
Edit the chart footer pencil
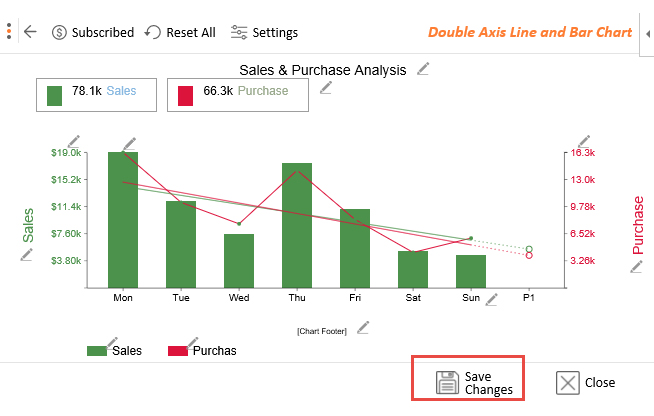(x=363, y=328)
